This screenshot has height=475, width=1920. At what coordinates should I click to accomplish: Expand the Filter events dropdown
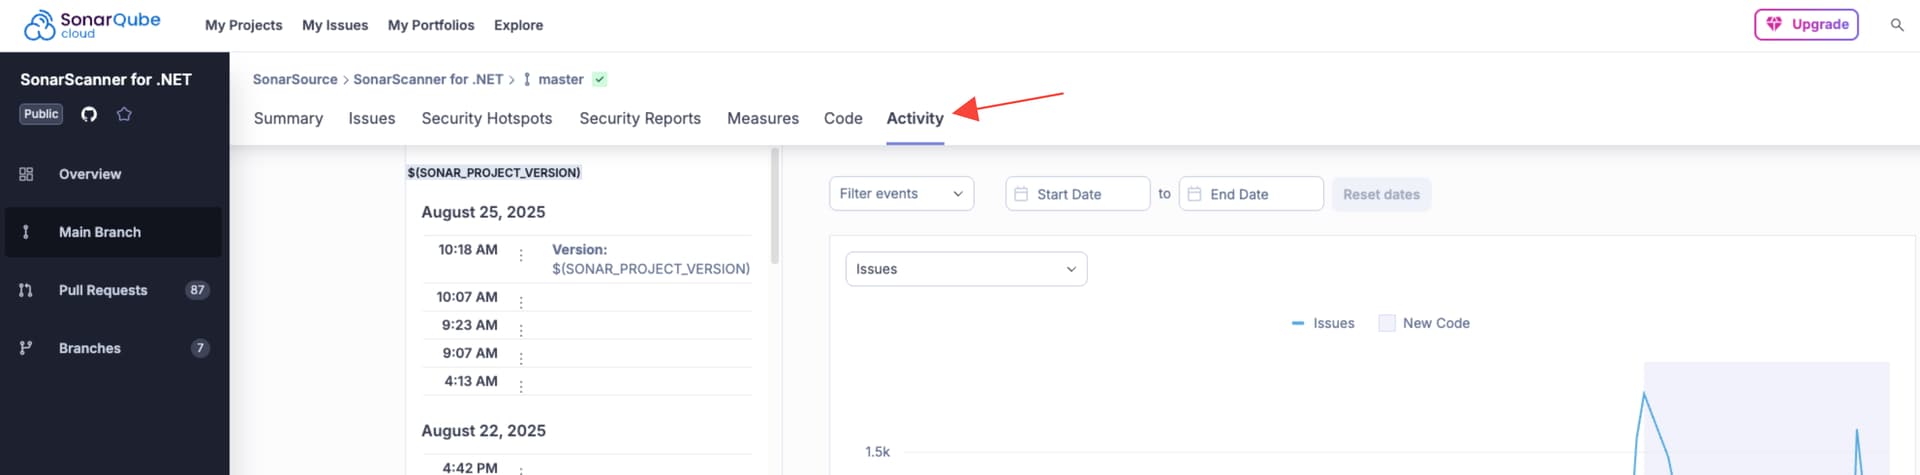(x=901, y=194)
